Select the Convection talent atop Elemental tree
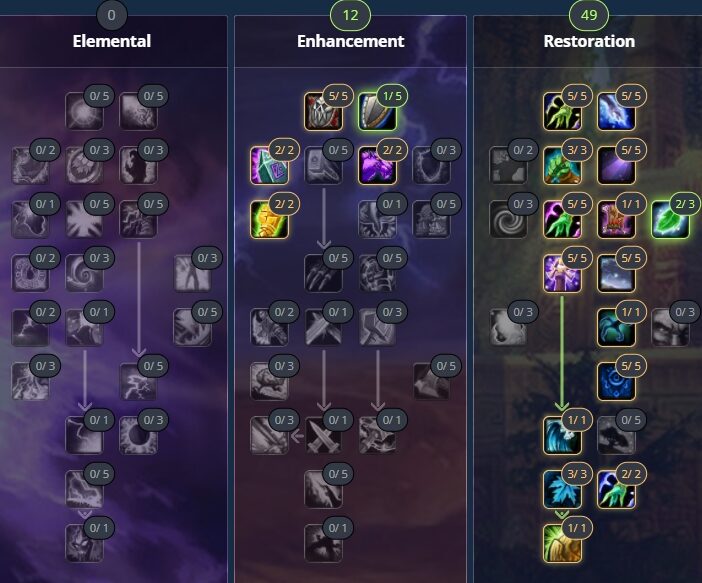The height and width of the screenshot is (583, 702). click(x=84, y=111)
